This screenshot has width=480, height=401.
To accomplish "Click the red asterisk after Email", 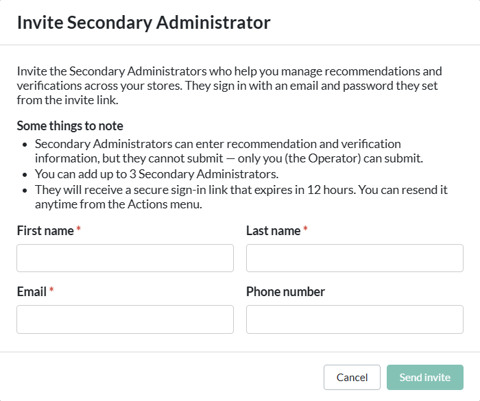I will pyautogui.click(x=51, y=289).
